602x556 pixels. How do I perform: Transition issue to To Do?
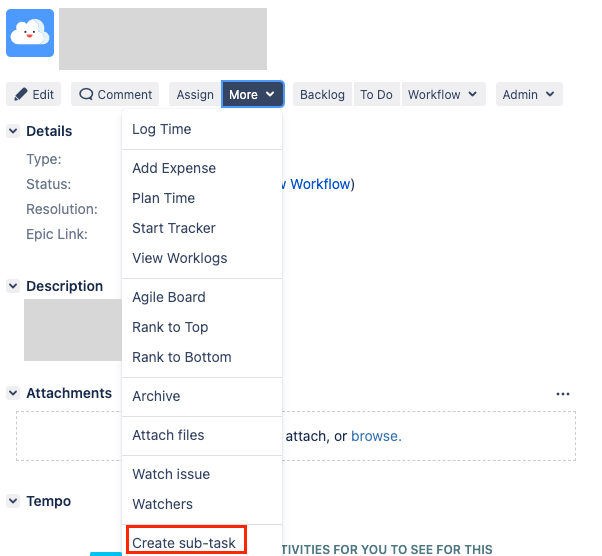click(x=376, y=94)
